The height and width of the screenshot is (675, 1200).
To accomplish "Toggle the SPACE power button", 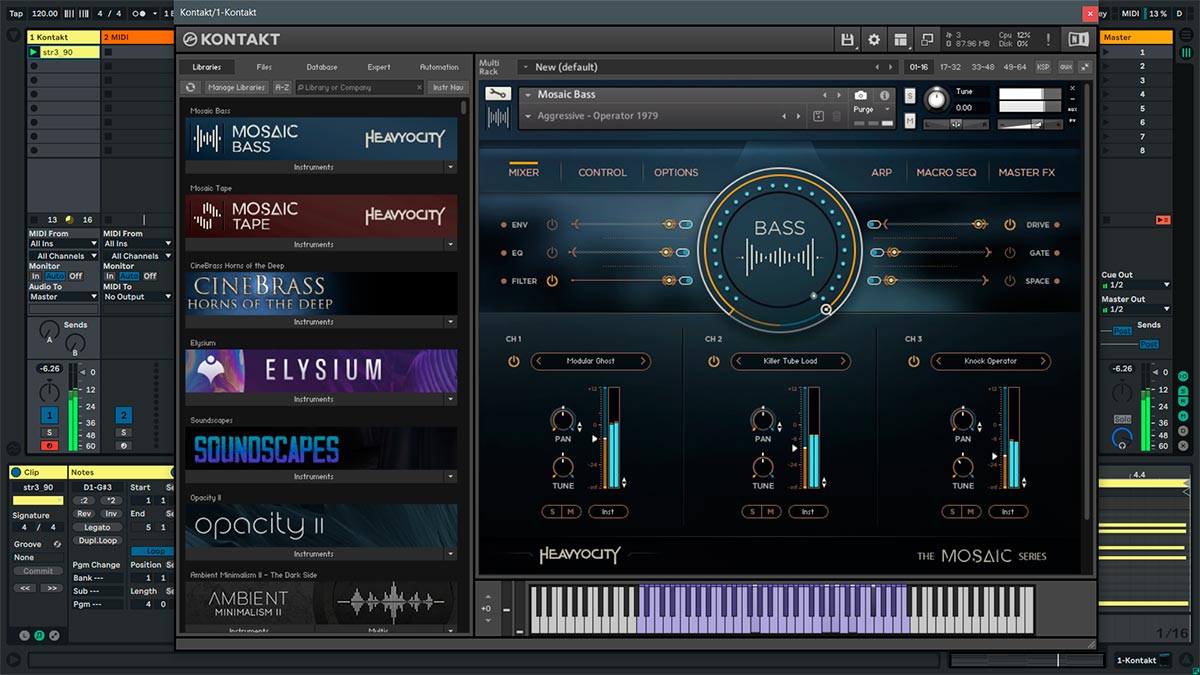I will (x=1010, y=281).
